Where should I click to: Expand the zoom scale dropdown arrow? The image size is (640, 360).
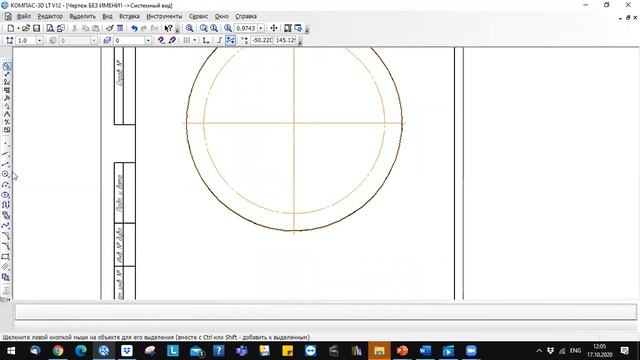(261, 28)
